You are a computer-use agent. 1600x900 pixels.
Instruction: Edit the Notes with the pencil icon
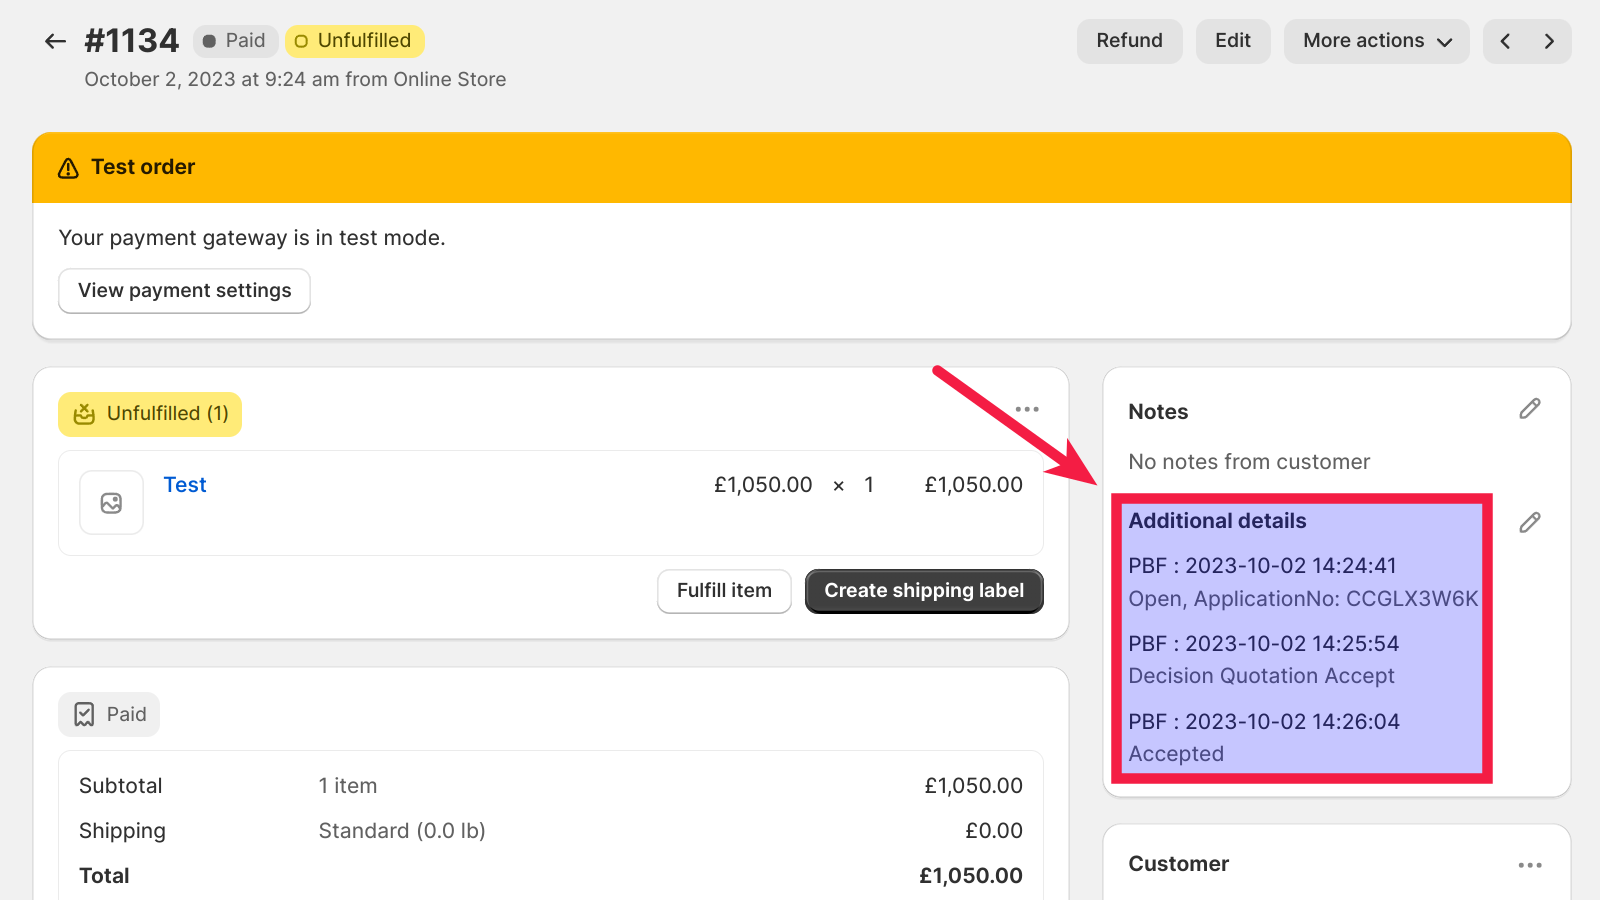(x=1529, y=409)
